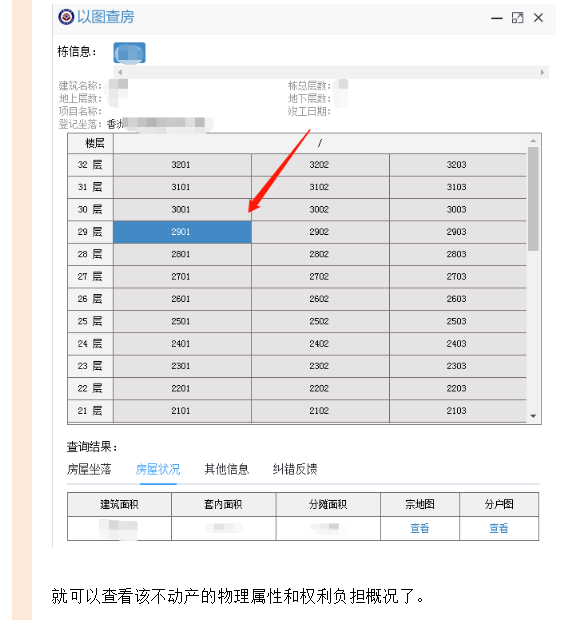Select room 2901 cell

click(182, 232)
